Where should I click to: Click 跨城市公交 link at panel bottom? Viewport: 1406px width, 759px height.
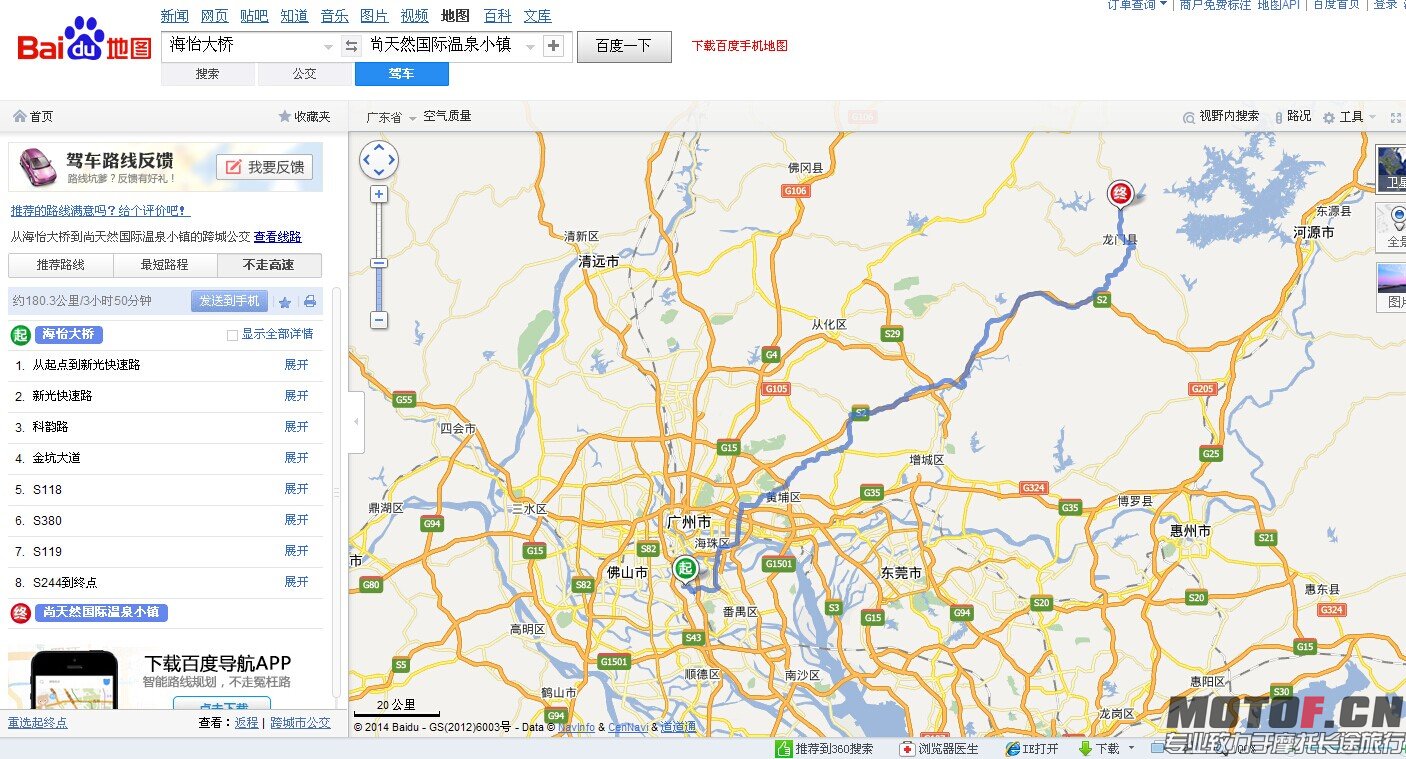click(x=300, y=723)
